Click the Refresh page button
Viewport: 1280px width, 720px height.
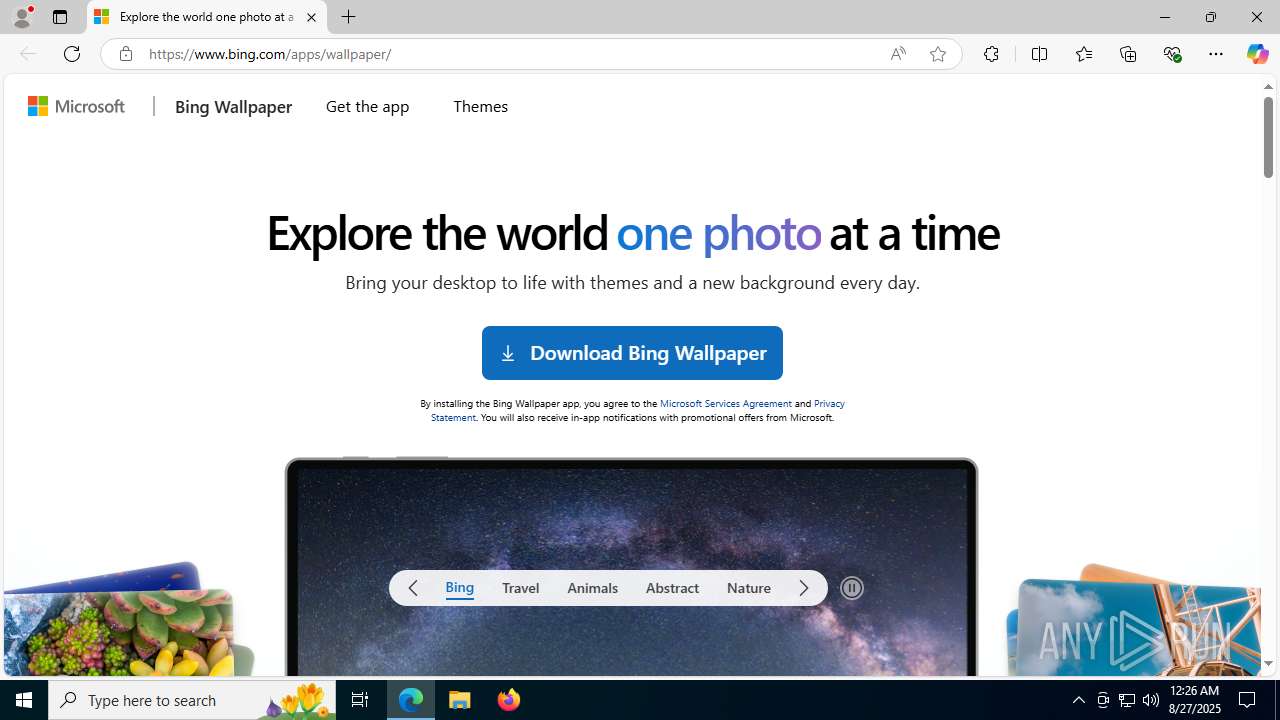[72, 54]
